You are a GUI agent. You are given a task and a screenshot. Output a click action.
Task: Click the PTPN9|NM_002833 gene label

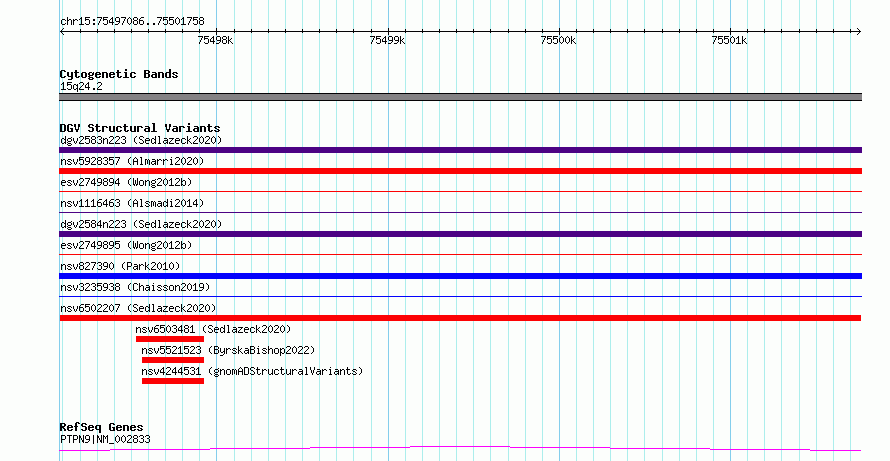coord(105,439)
